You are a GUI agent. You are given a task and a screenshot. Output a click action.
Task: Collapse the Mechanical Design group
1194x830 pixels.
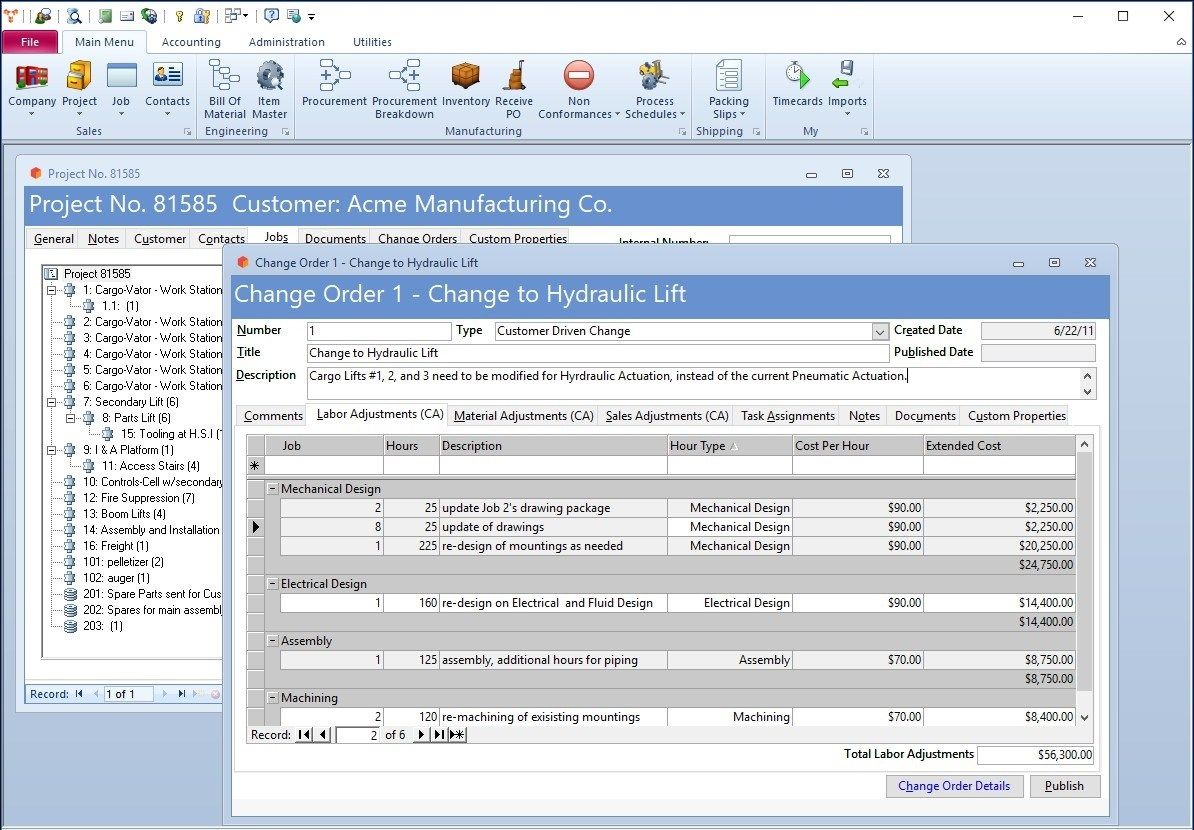pos(272,488)
